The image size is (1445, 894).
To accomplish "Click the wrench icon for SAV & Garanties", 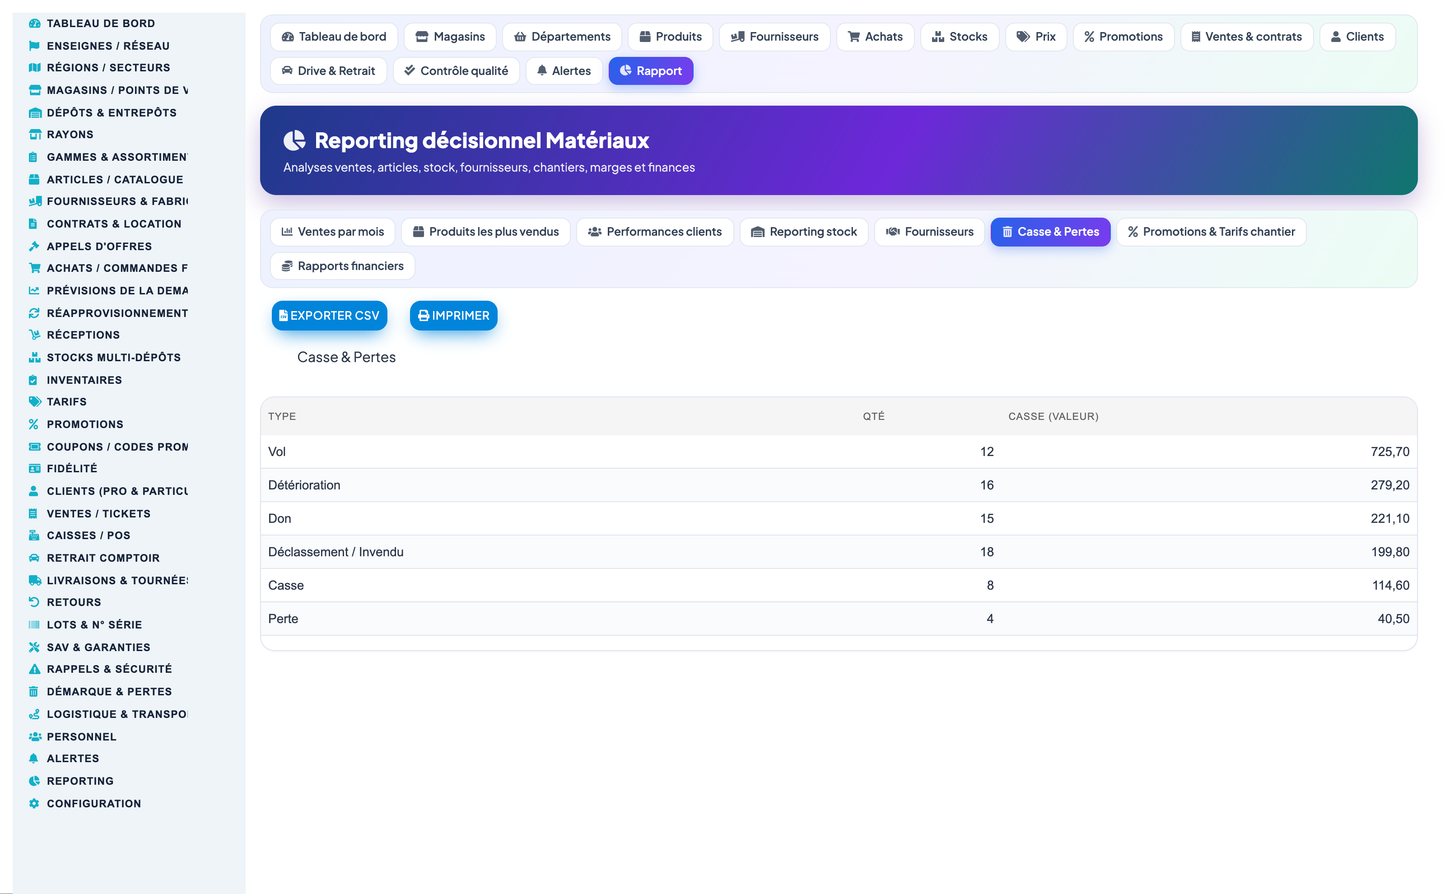I will pyautogui.click(x=34, y=647).
